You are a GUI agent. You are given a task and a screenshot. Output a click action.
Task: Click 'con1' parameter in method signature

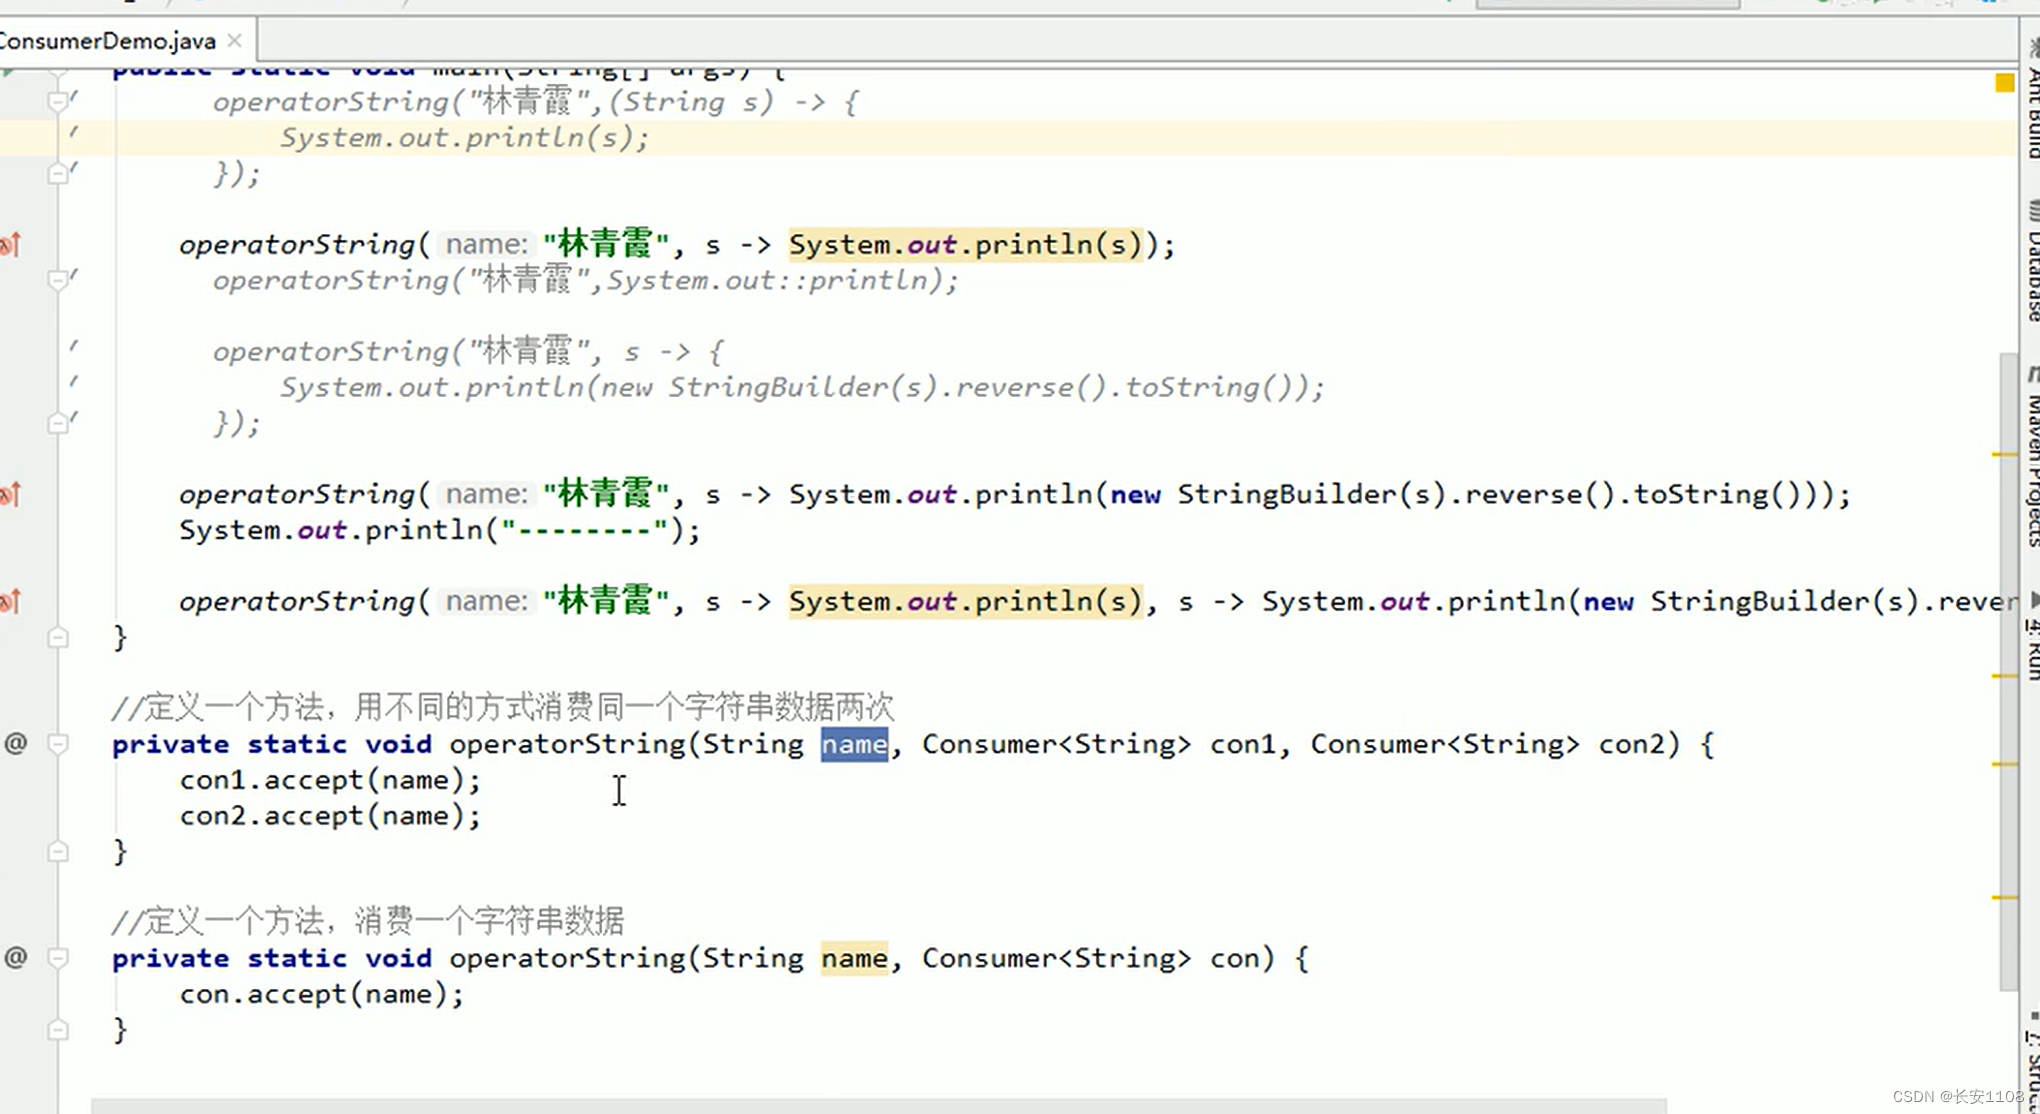click(x=1243, y=744)
